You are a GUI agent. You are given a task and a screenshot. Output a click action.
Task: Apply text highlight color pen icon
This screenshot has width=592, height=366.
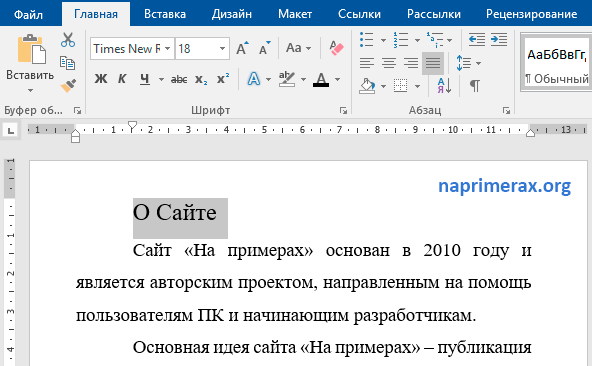point(287,79)
